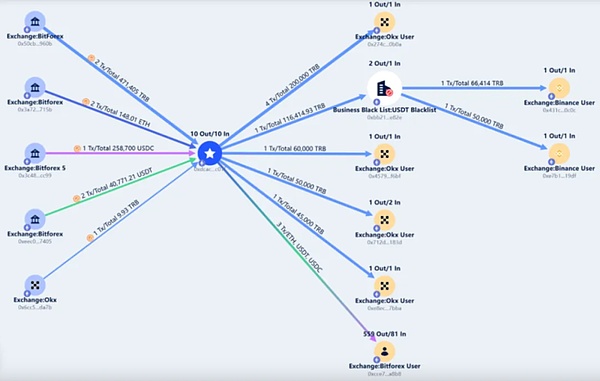Click the 148.01 ETH edge label
600x381 pixels.
121,114
